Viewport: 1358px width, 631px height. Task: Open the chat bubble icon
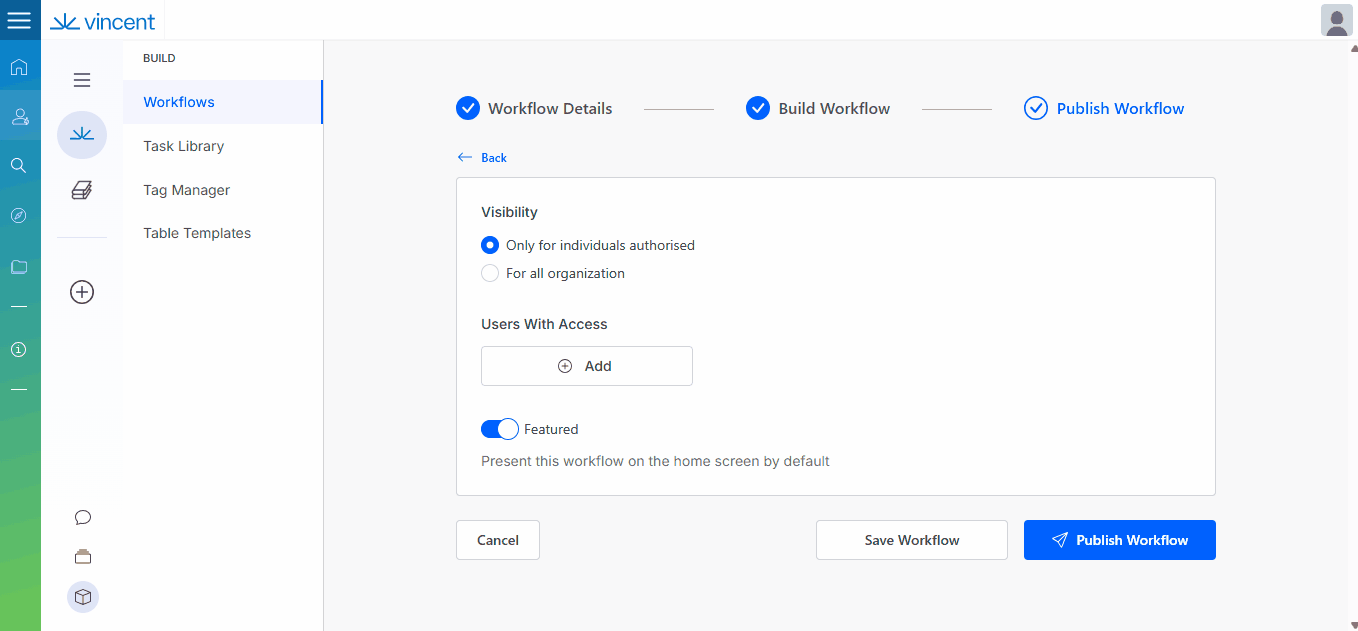pyautogui.click(x=83, y=517)
